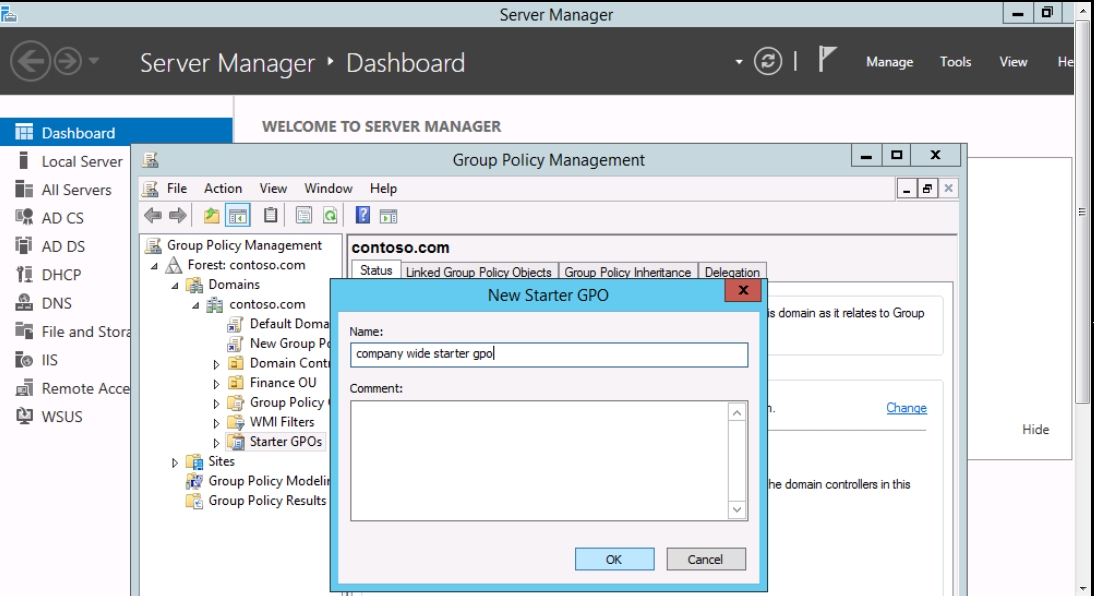The width and height of the screenshot is (1094, 596).
Task: Switch to Group Policy Inheritance tab
Action: tap(627, 272)
